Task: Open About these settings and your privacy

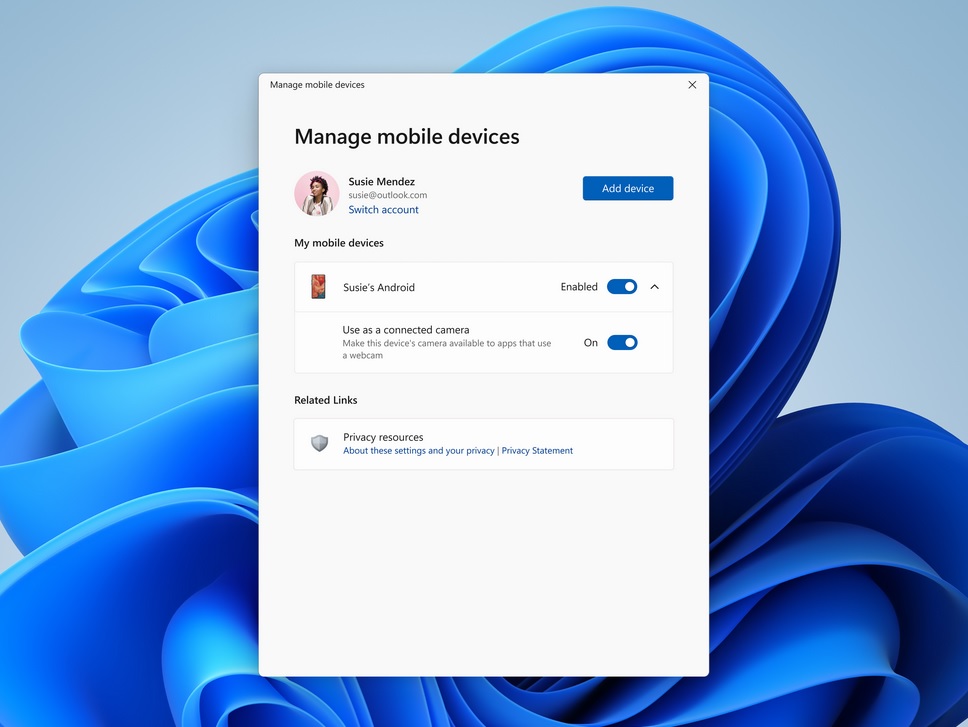Action: click(419, 451)
